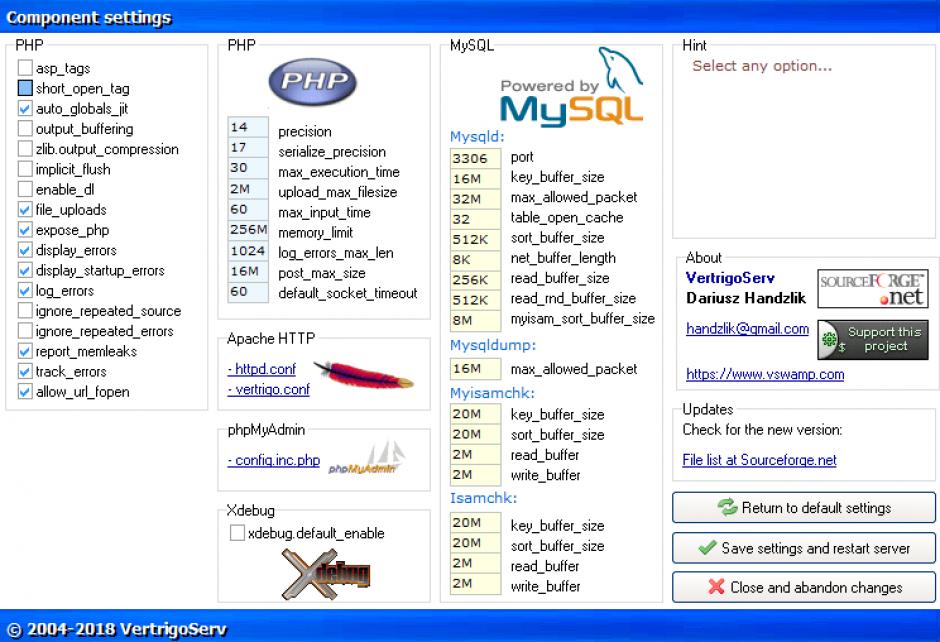
Task: Click Close and abandon changes button
Action: point(803,587)
